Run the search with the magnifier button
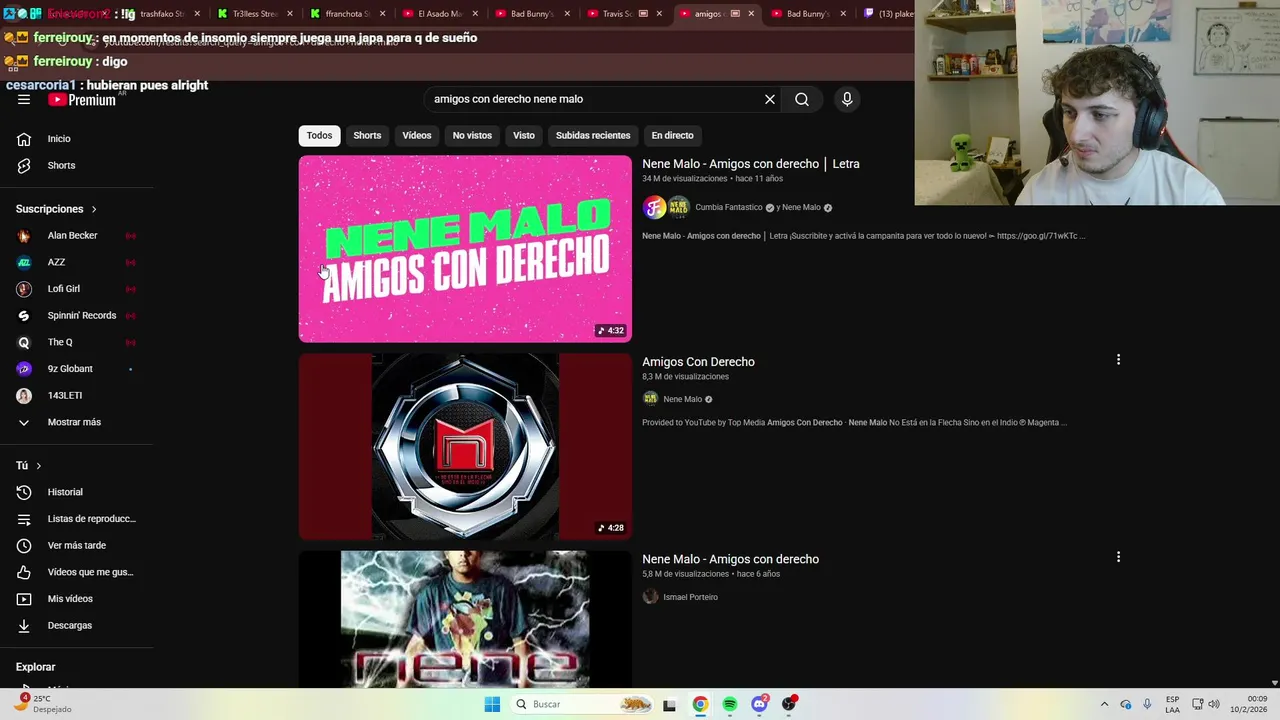 point(802,99)
